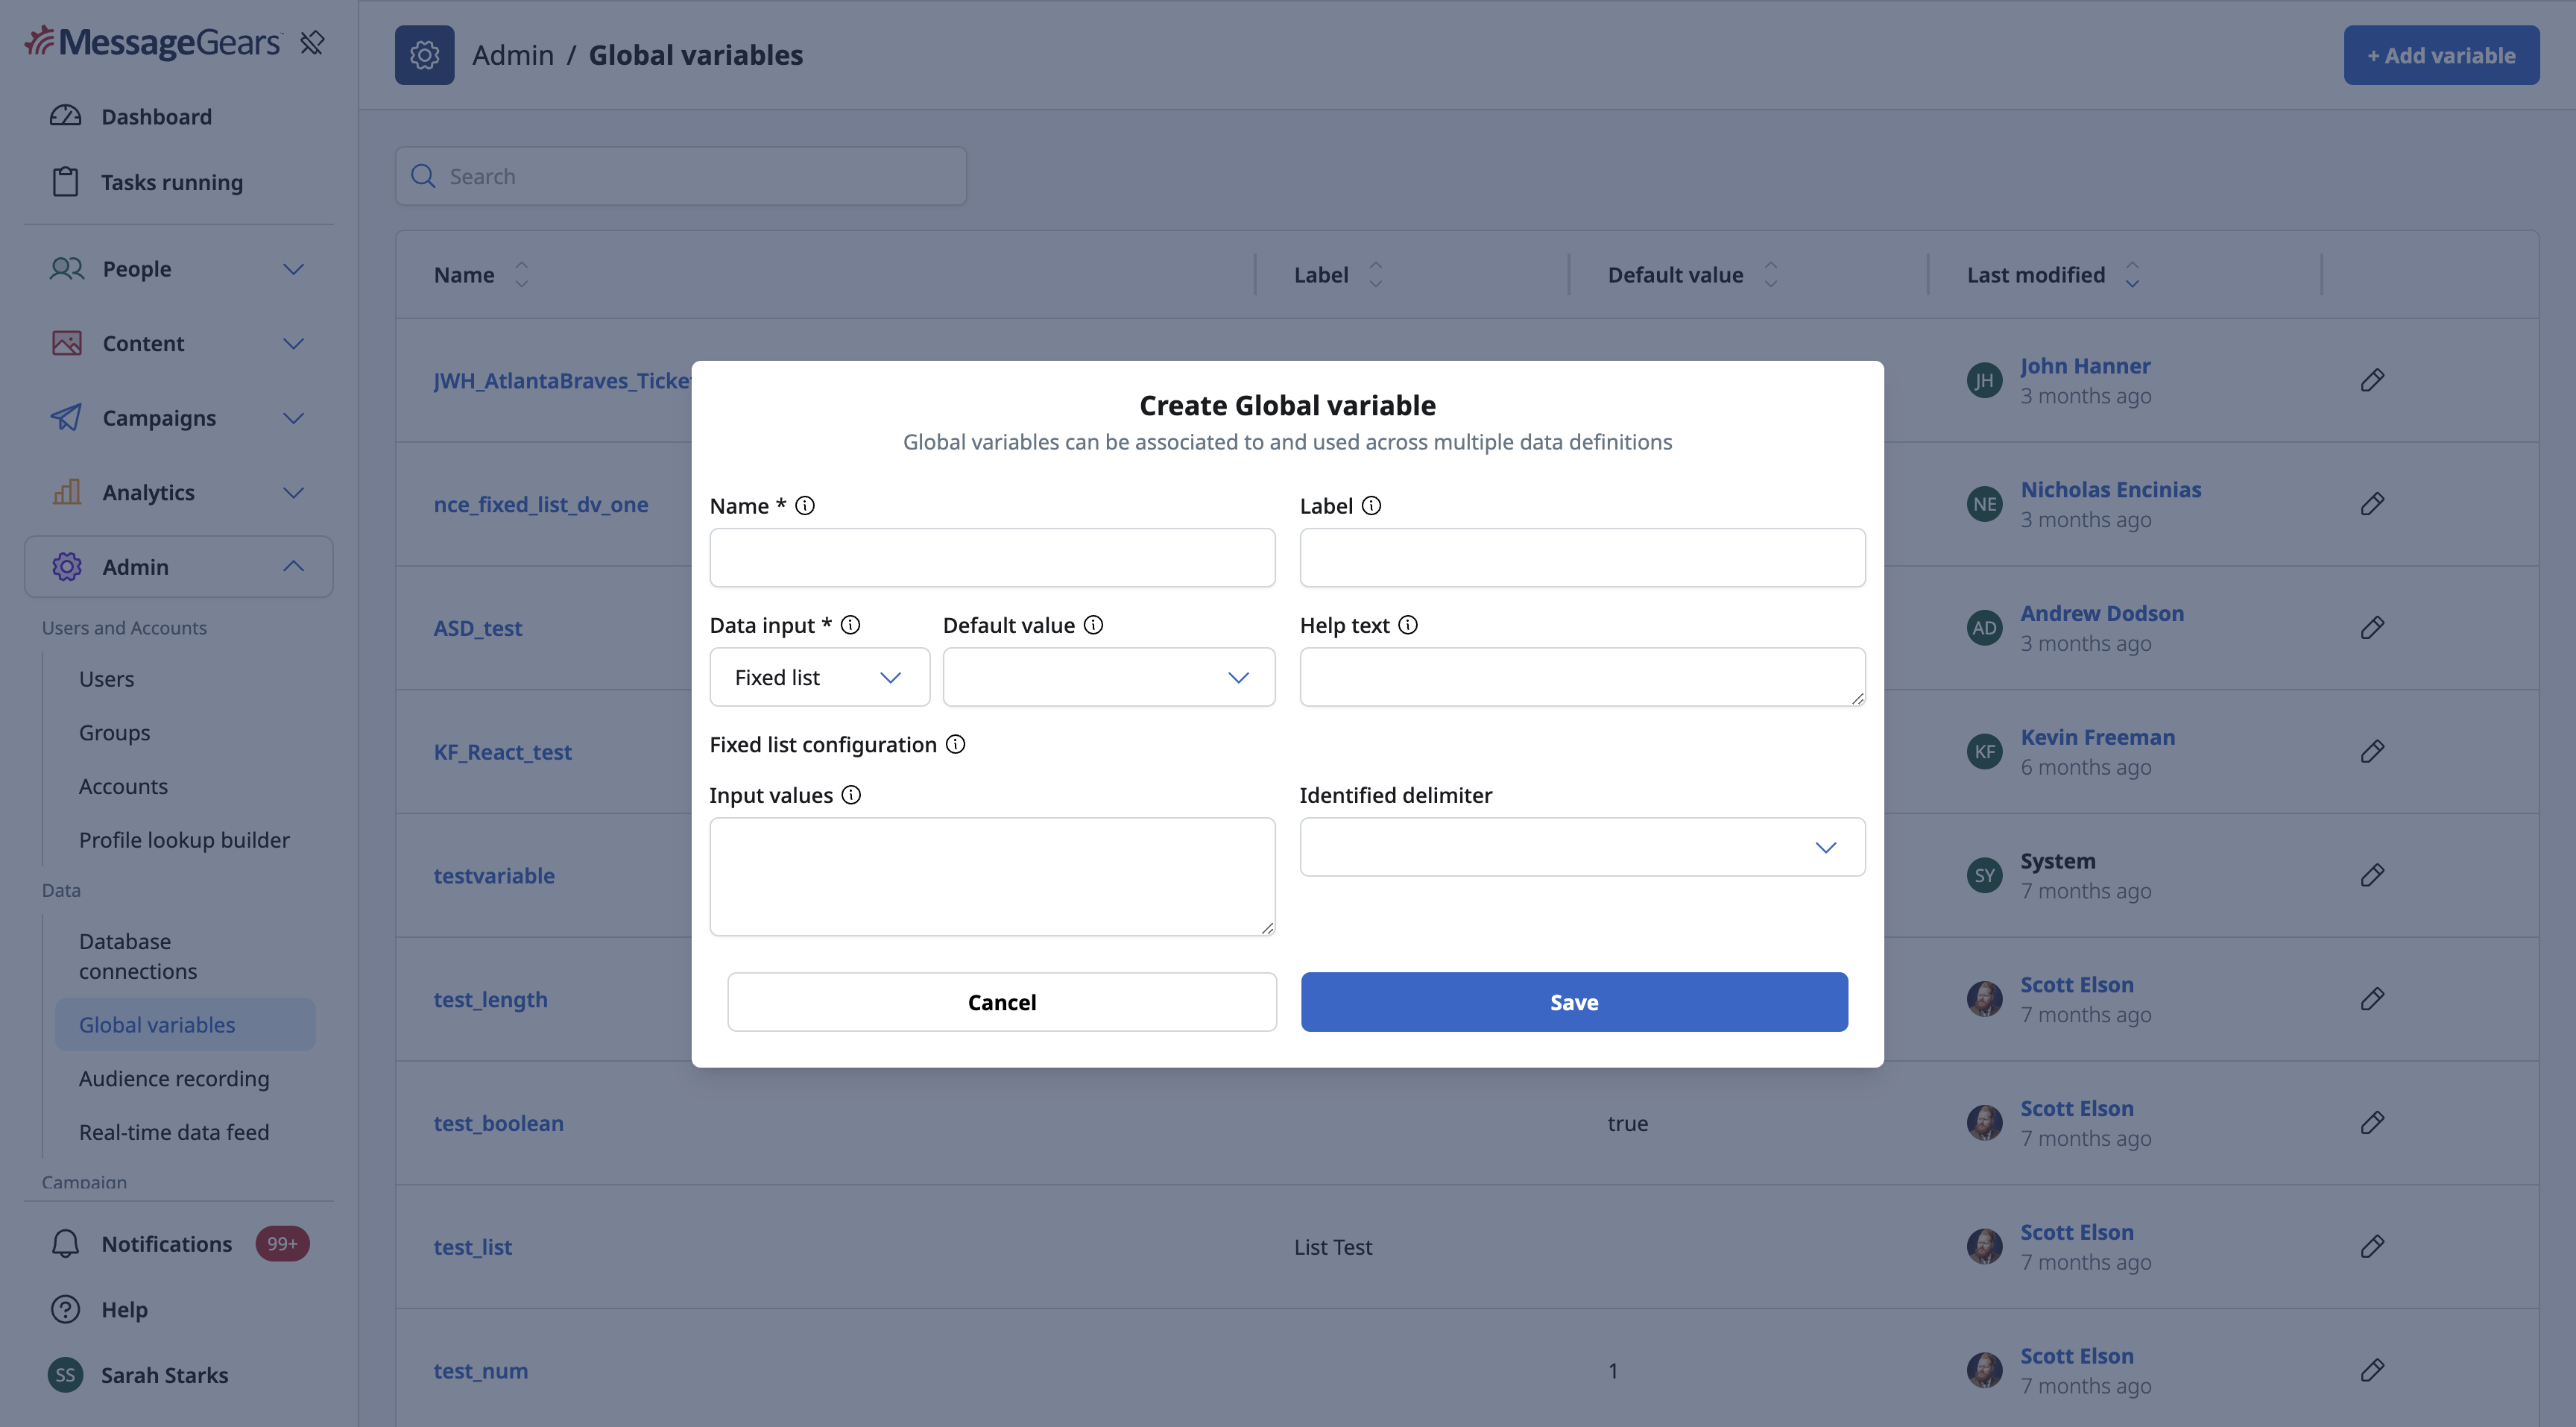
Task: Open Profile lookup builder
Action: click(184, 840)
